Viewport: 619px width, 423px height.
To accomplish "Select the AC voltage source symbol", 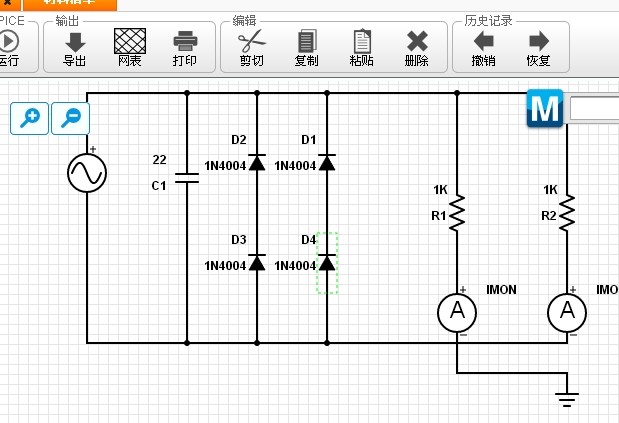I will tap(87, 173).
